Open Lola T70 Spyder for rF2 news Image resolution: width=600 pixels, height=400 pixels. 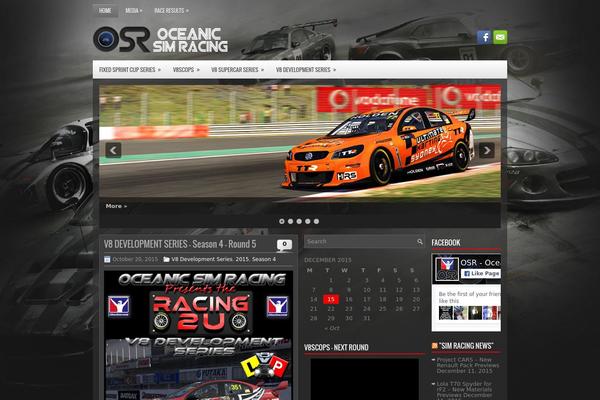(x=465, y=390)
